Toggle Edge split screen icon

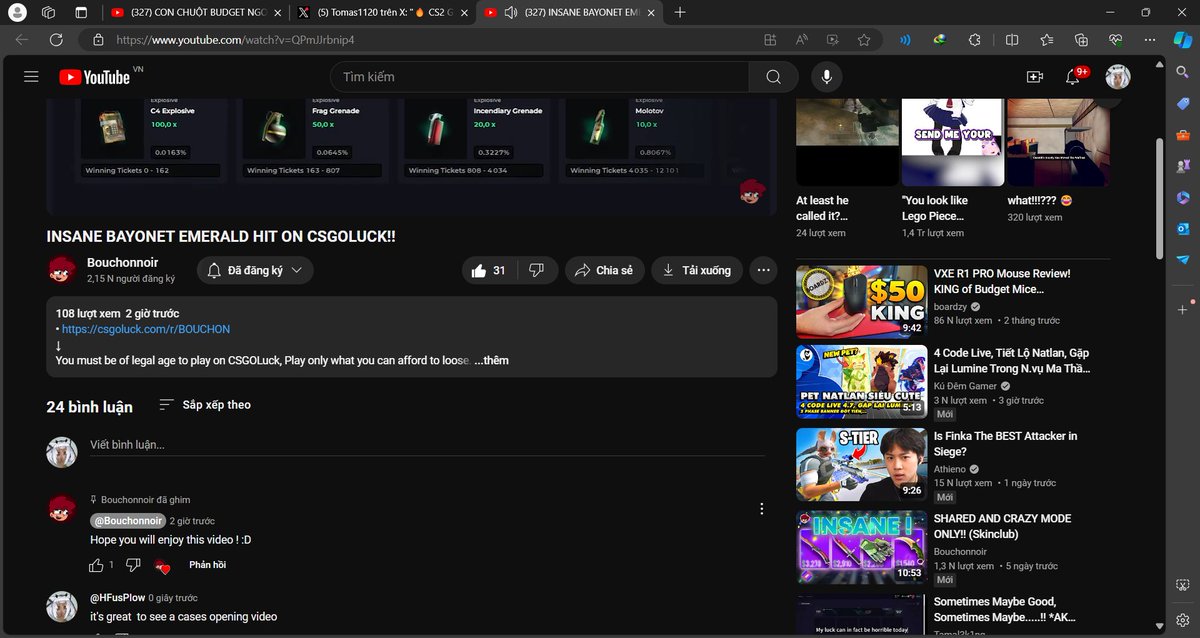pos(1012,40)
